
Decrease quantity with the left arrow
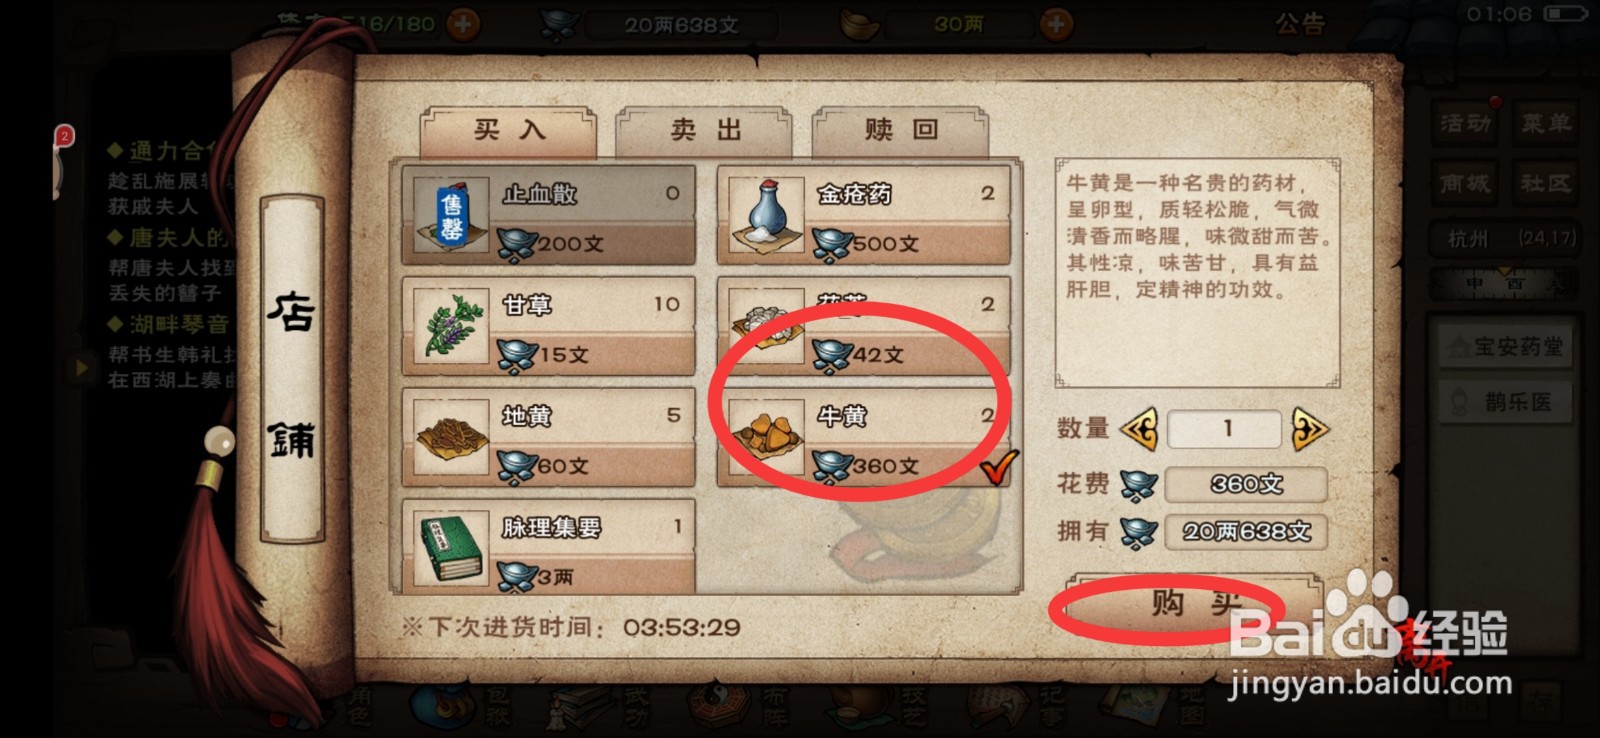tap(1140, 430)
